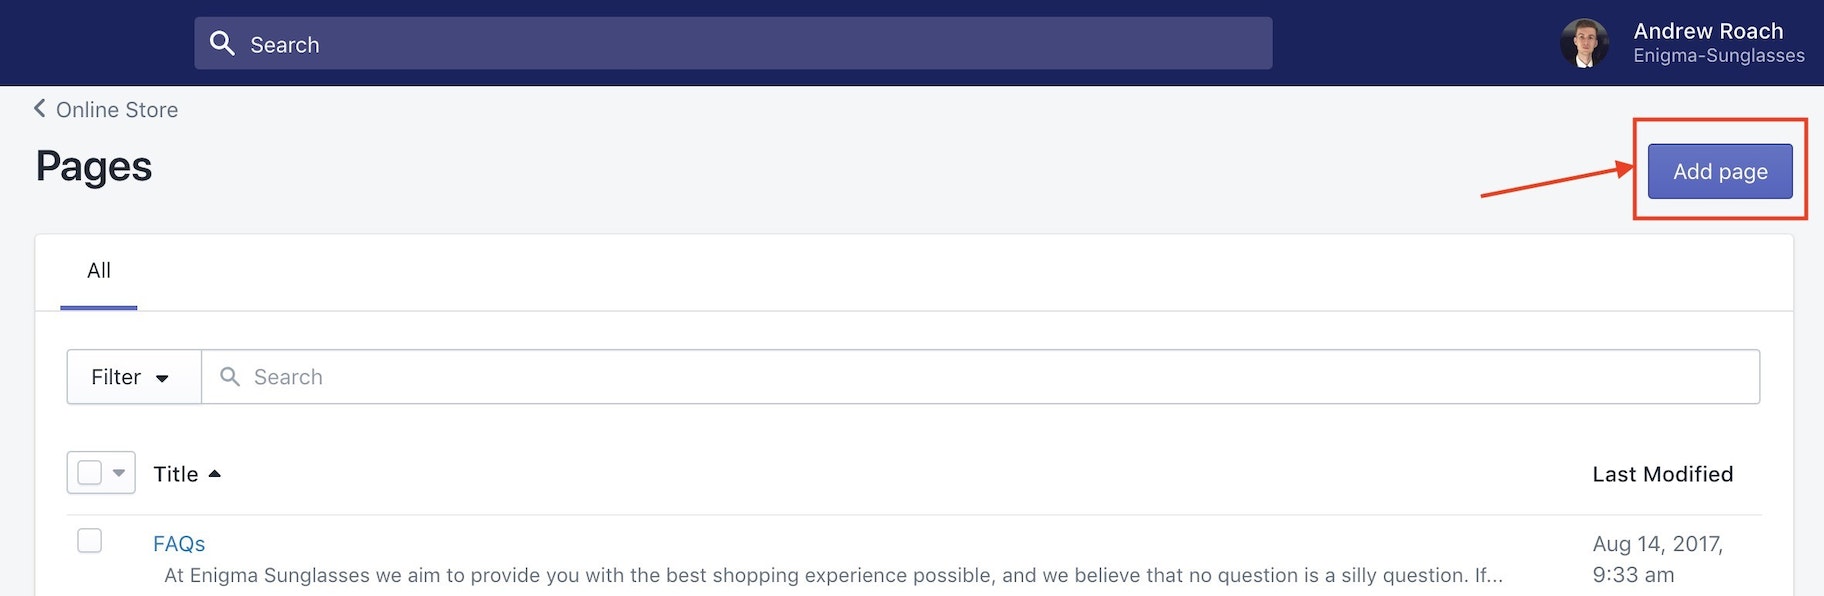
Task: Sort pages by Title column header
Action: coord(176,474)
